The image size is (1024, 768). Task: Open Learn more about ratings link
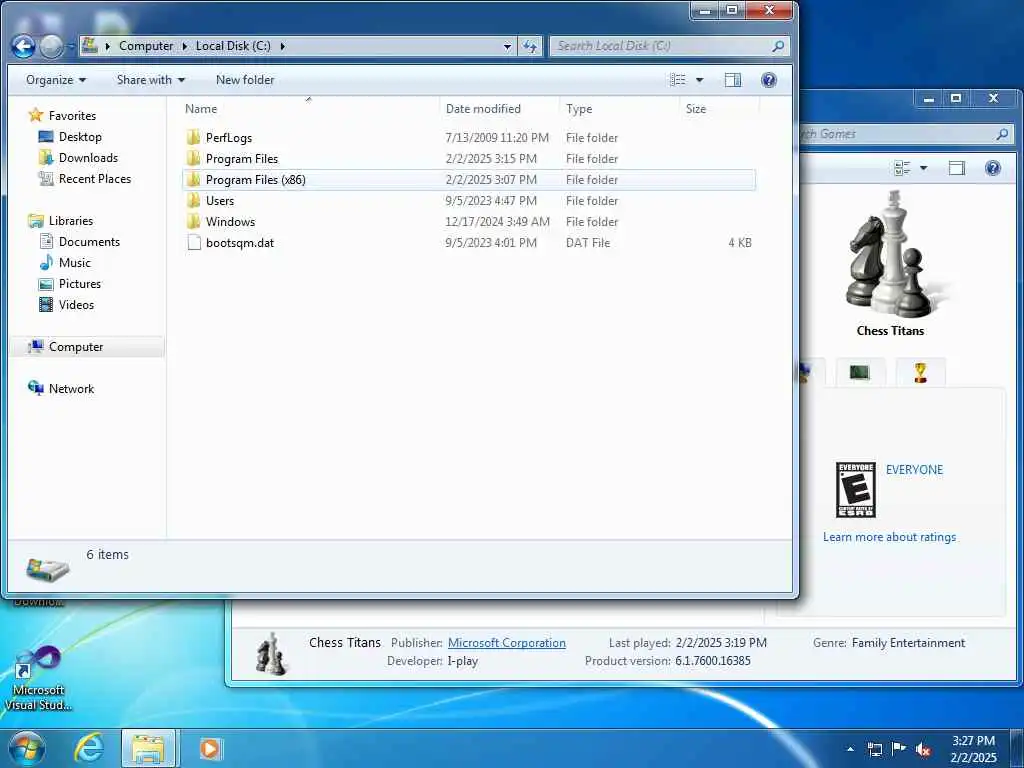(889, 537)
